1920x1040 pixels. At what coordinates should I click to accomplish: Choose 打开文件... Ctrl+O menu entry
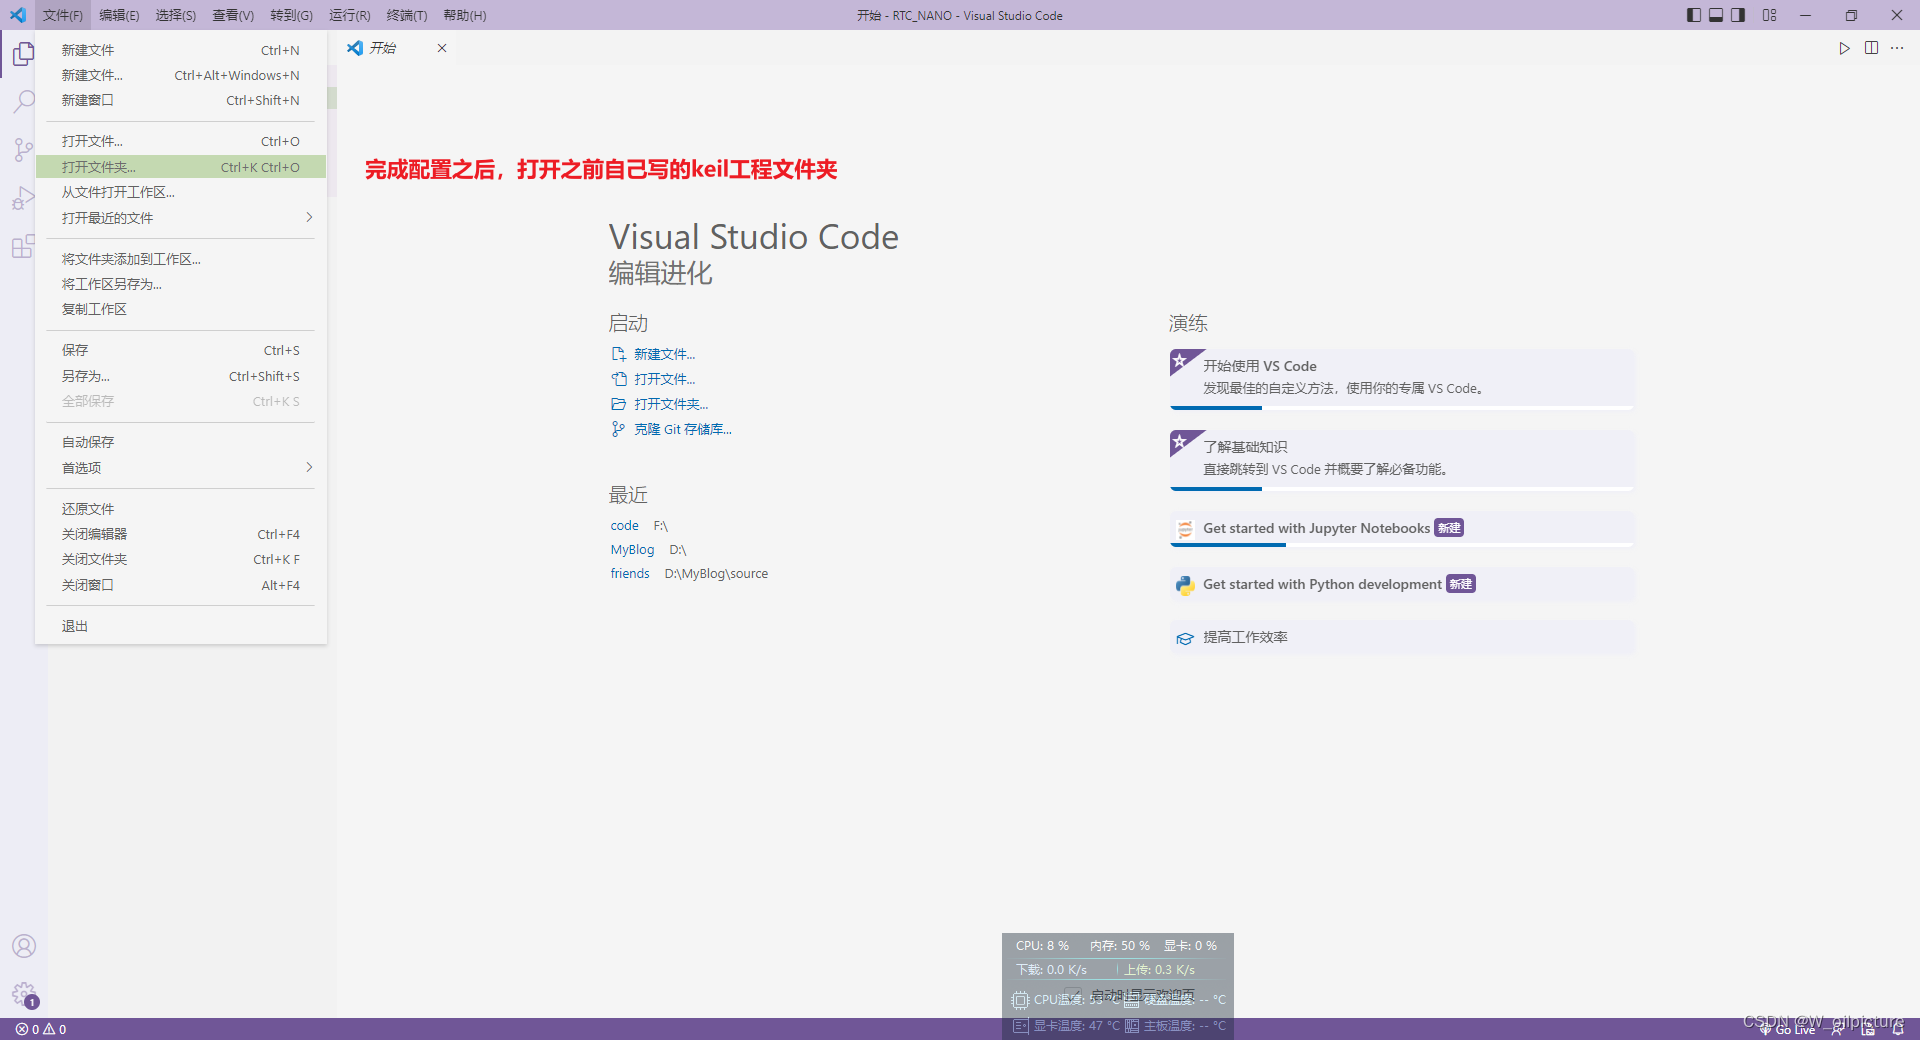pyautogui.click(x=181, y=141)
